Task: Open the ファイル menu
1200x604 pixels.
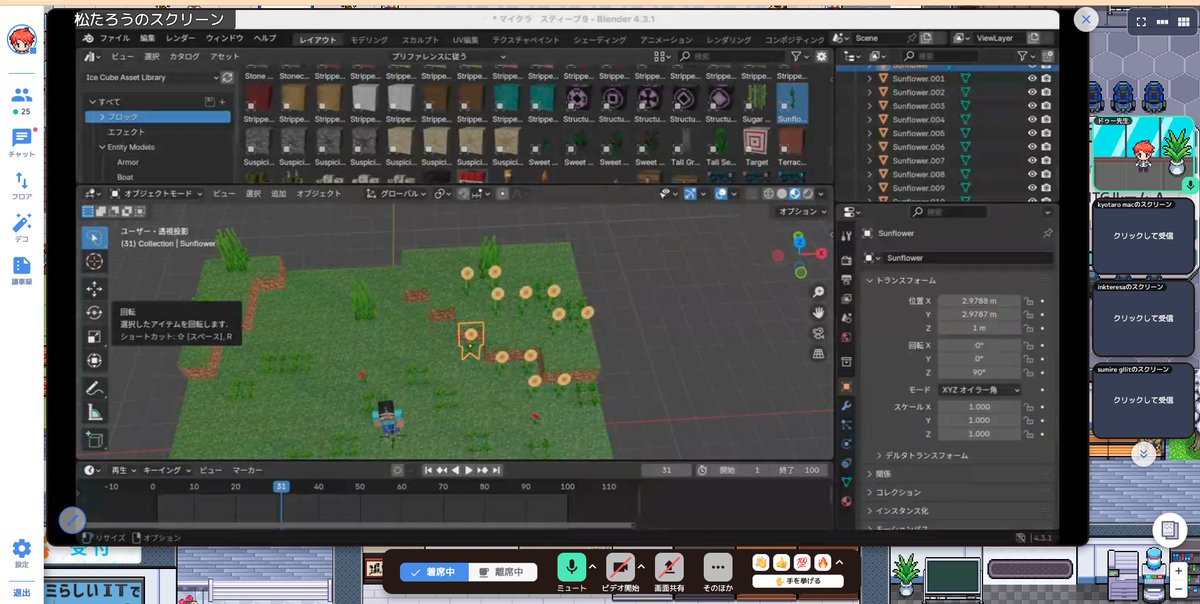Action: [x=114, y=39]
